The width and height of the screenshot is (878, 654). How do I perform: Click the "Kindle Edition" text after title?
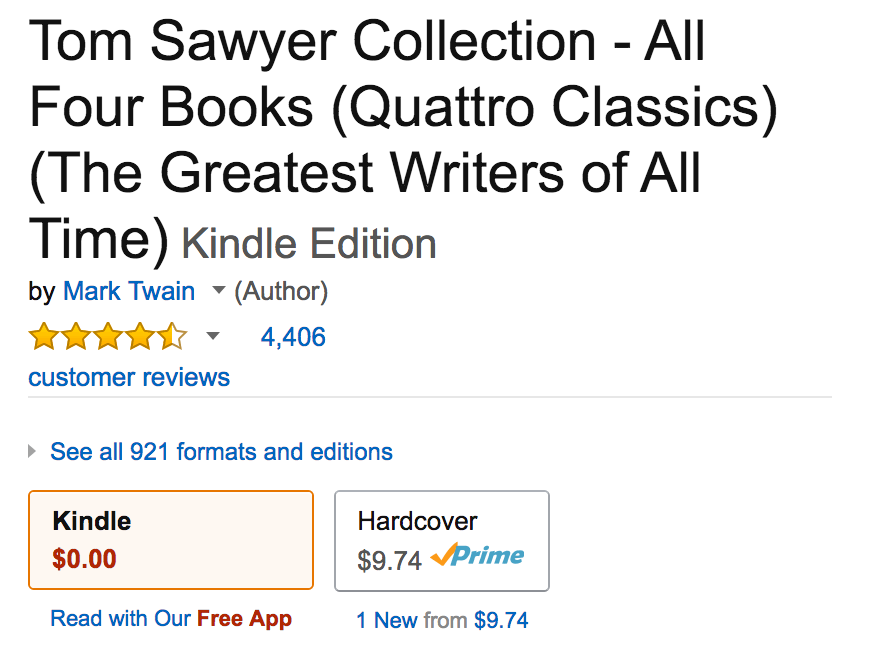(309, 244)
